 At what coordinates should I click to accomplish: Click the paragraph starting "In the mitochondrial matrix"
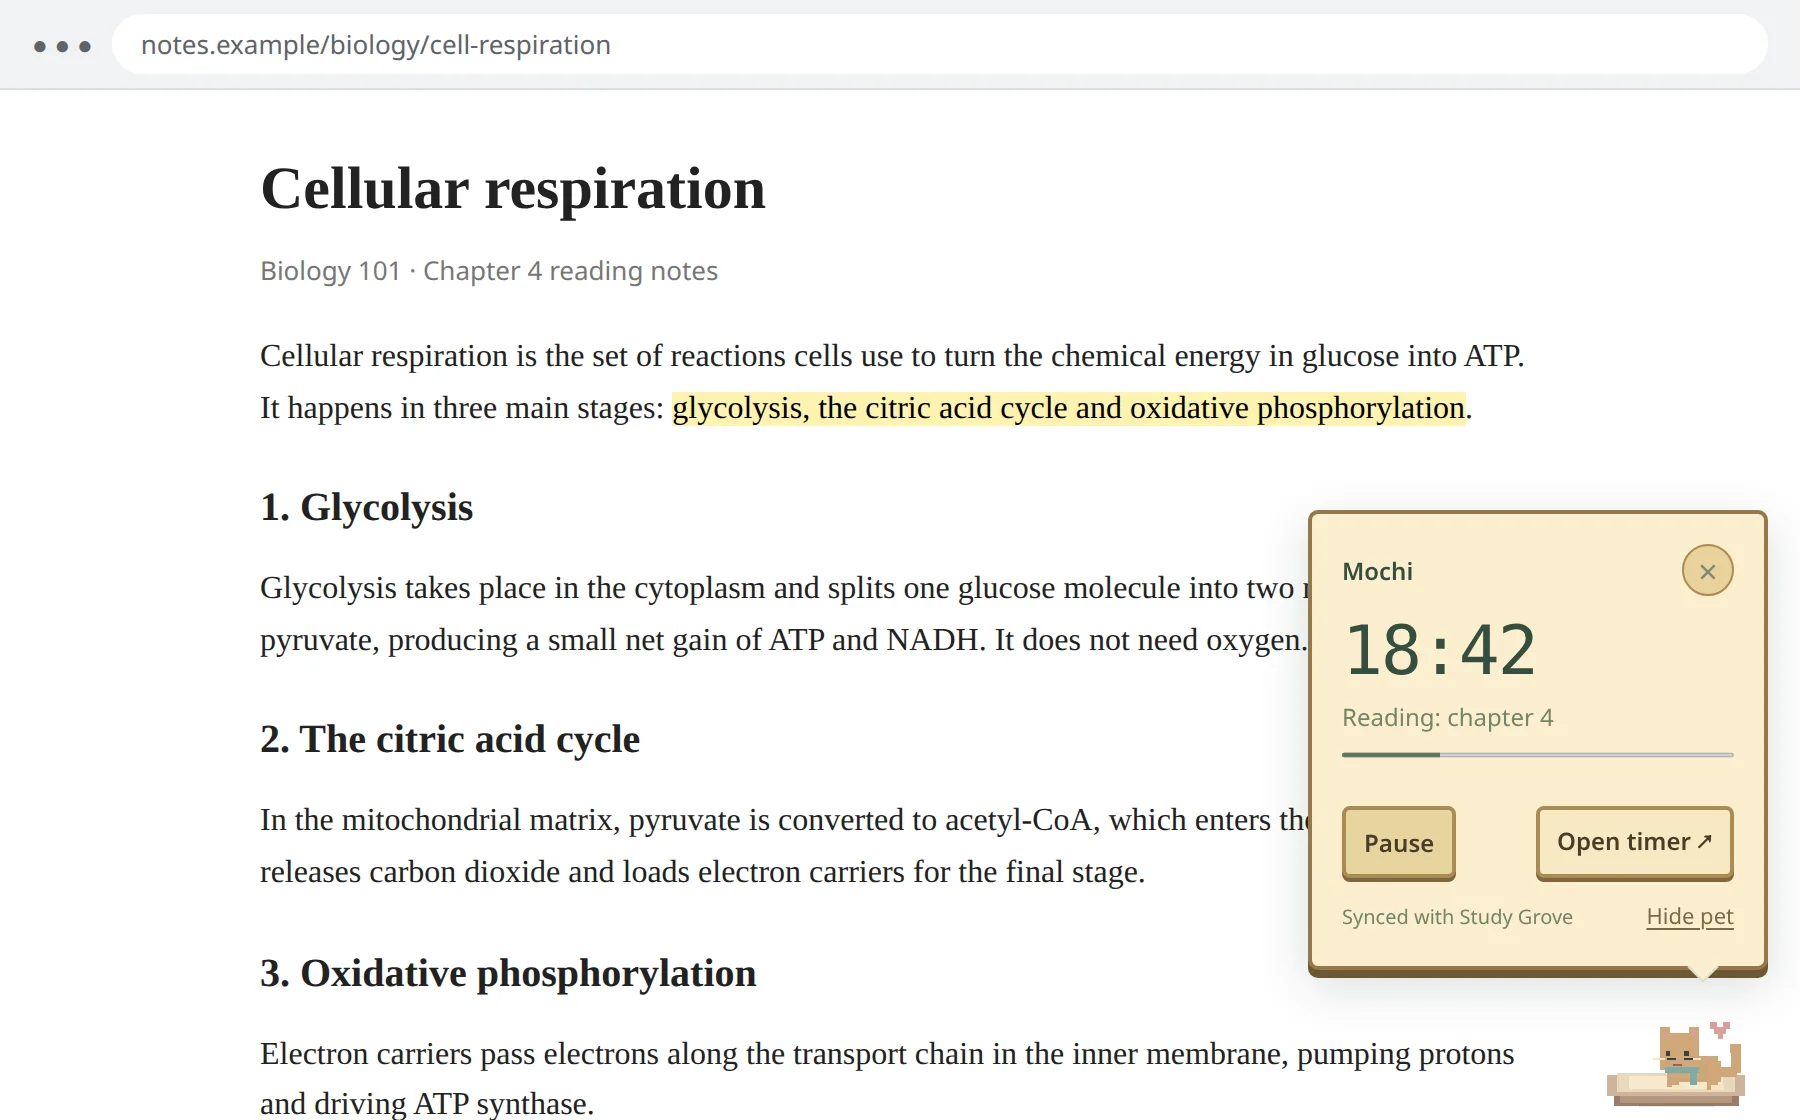point(784,846)
